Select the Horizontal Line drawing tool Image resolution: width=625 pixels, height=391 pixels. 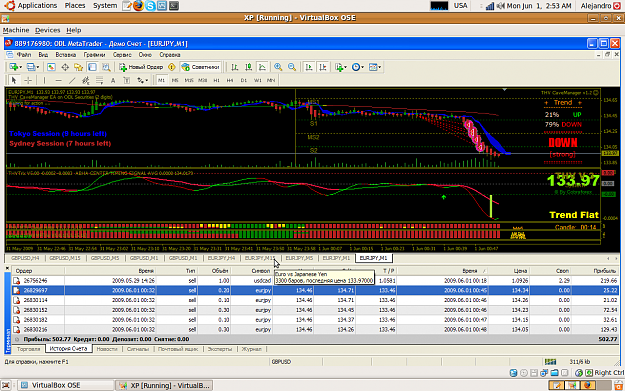tap(58, 80)
